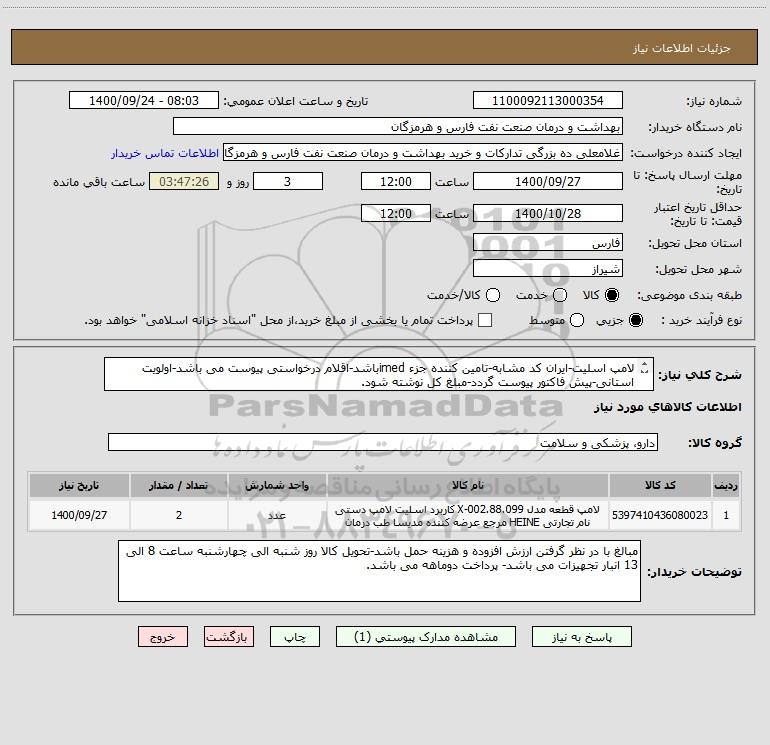Click row number 1 cell
The width and height of the screenshot is (770, 745).
[726, 515]
